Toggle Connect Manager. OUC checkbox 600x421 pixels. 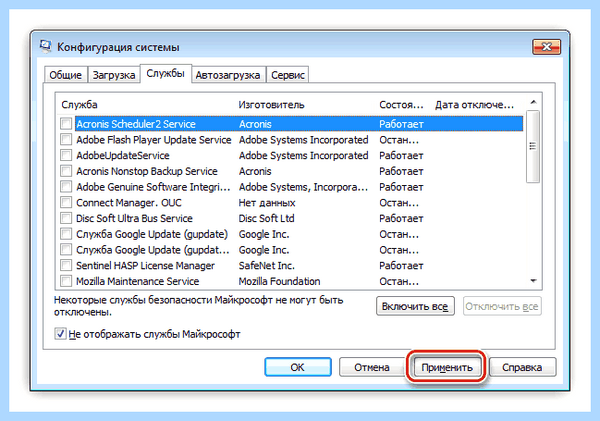66,202
